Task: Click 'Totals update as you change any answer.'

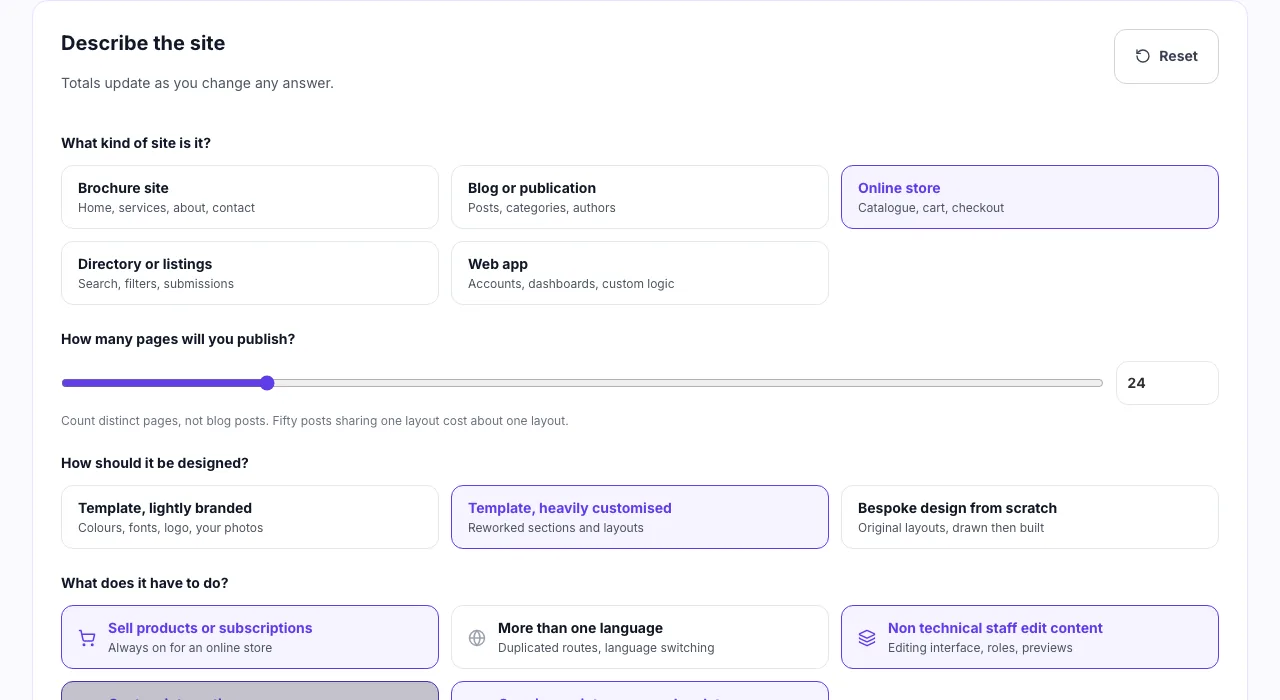Action: (197, 83)
